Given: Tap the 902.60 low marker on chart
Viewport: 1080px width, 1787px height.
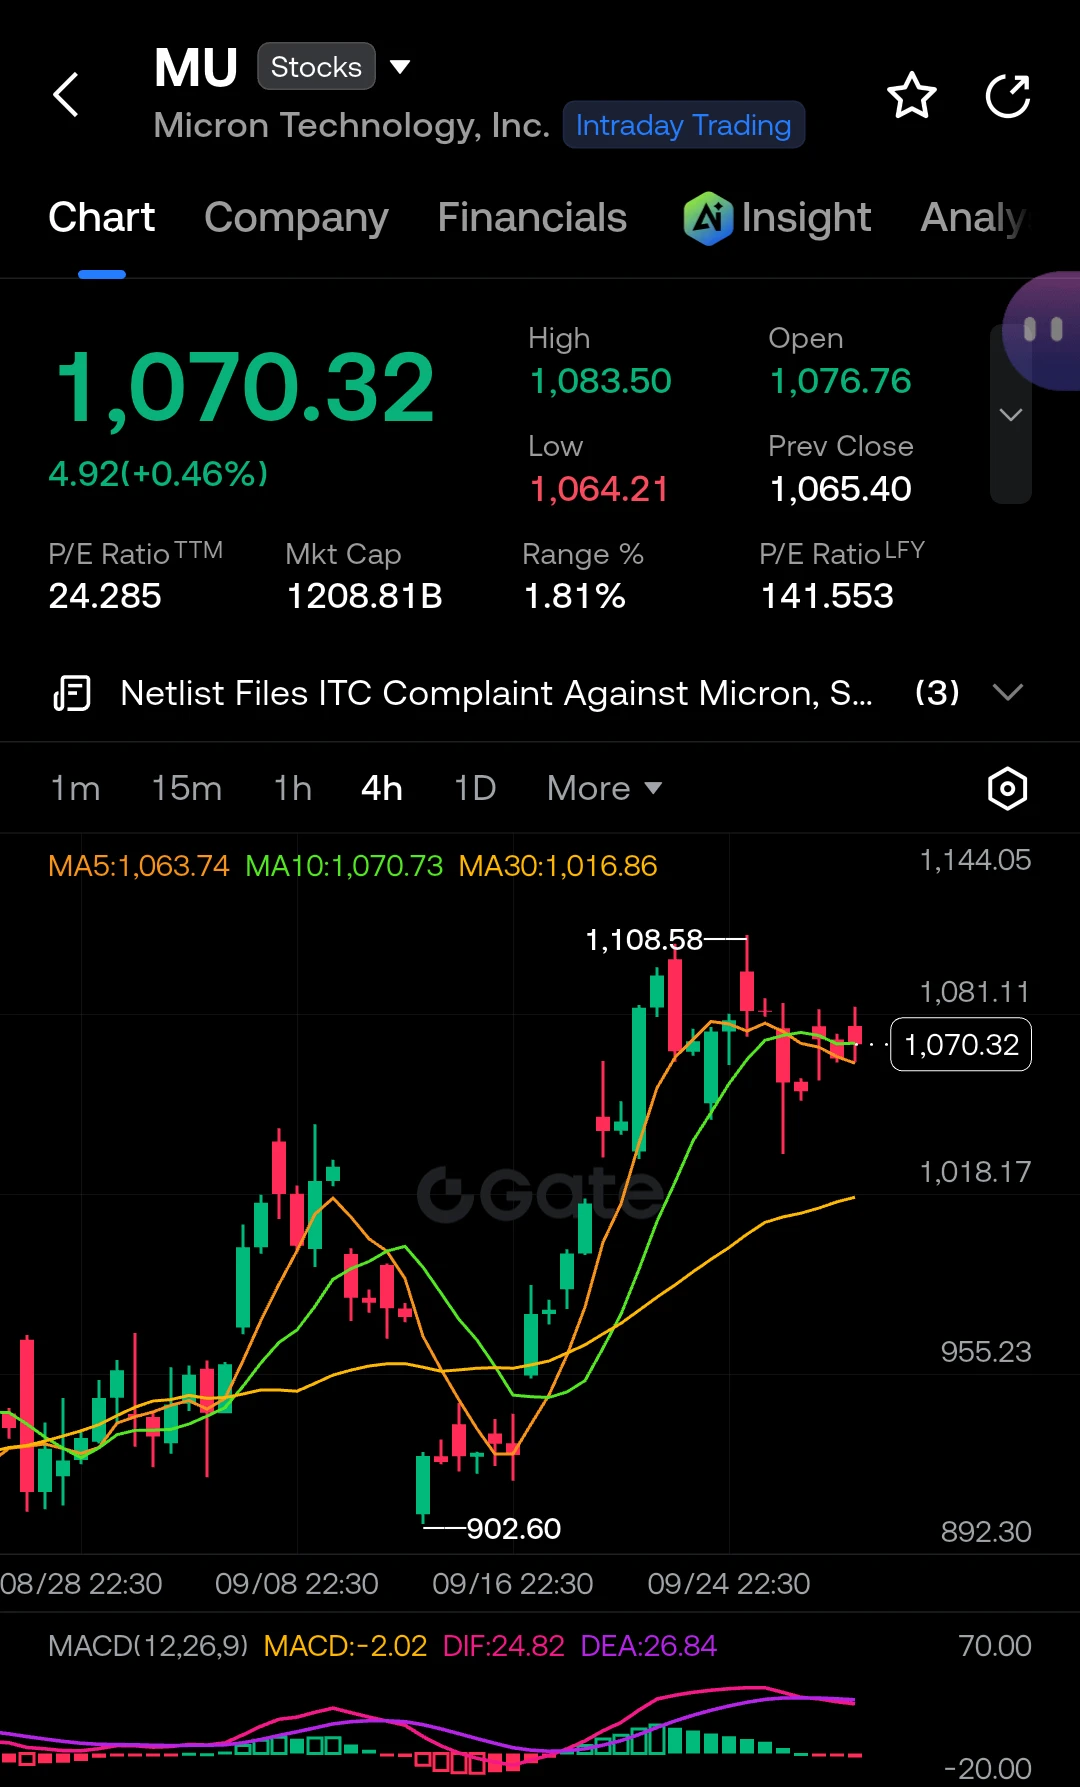Looking at the screenshot, I should (514, 1529).
